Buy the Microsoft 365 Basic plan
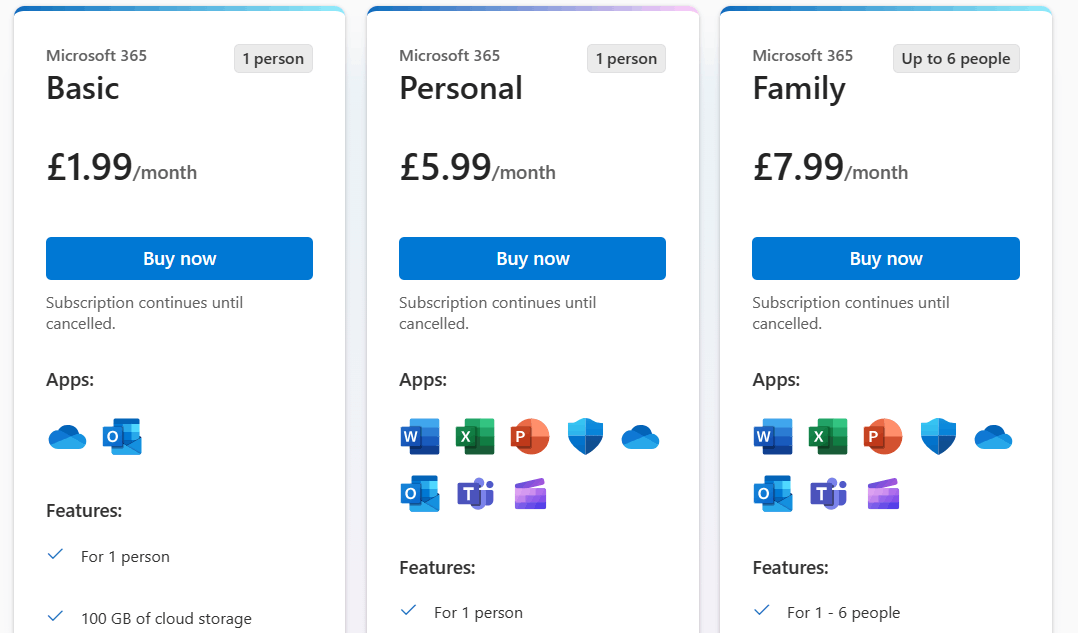Image resolution: width=1078 pixels, height=633 pixels. (x=179, y=259)
